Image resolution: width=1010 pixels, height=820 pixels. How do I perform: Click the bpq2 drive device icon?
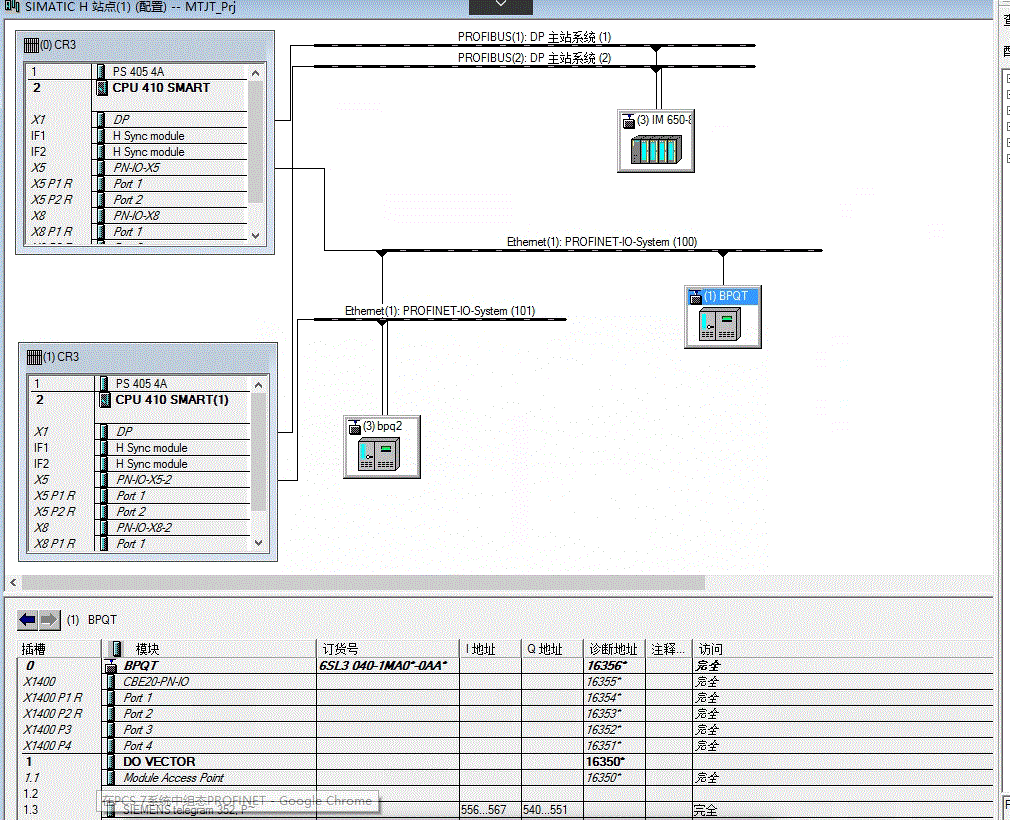pyautogui.click(x=379, y=454)
